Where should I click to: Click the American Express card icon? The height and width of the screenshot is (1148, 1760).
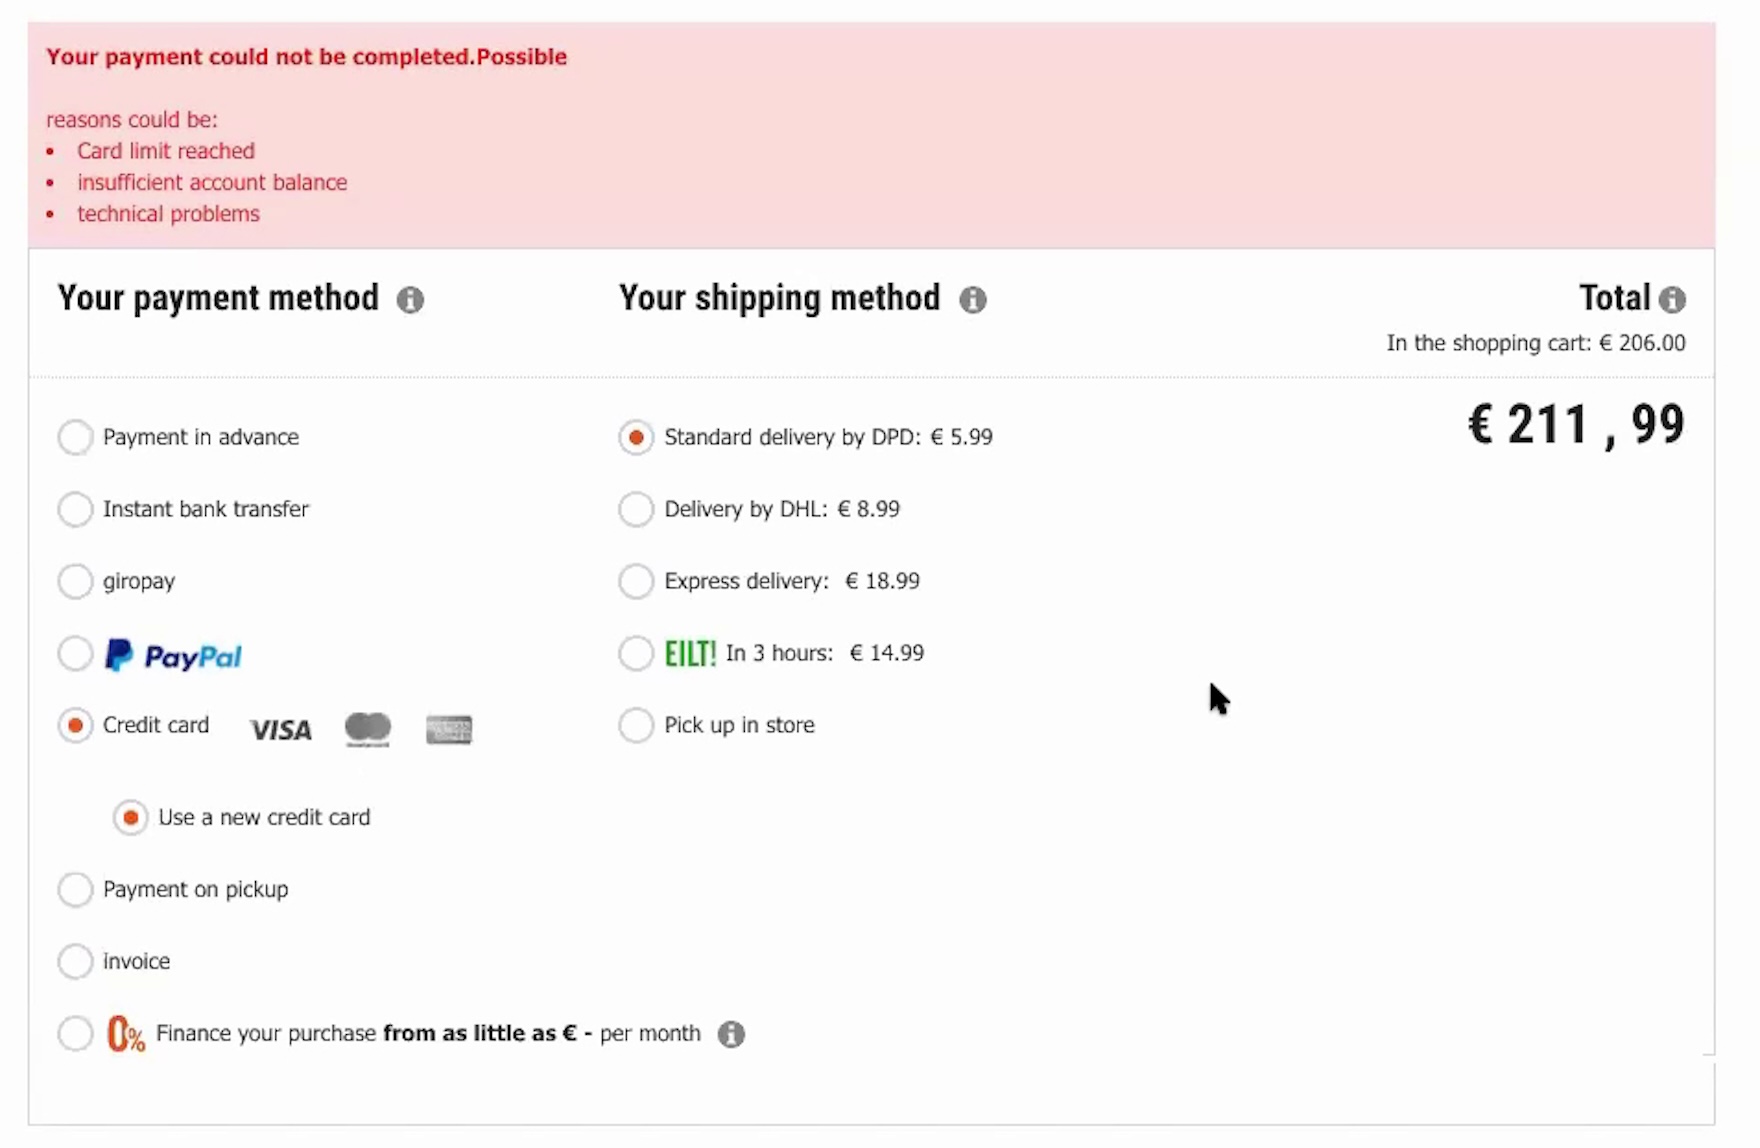click(449, 730)
